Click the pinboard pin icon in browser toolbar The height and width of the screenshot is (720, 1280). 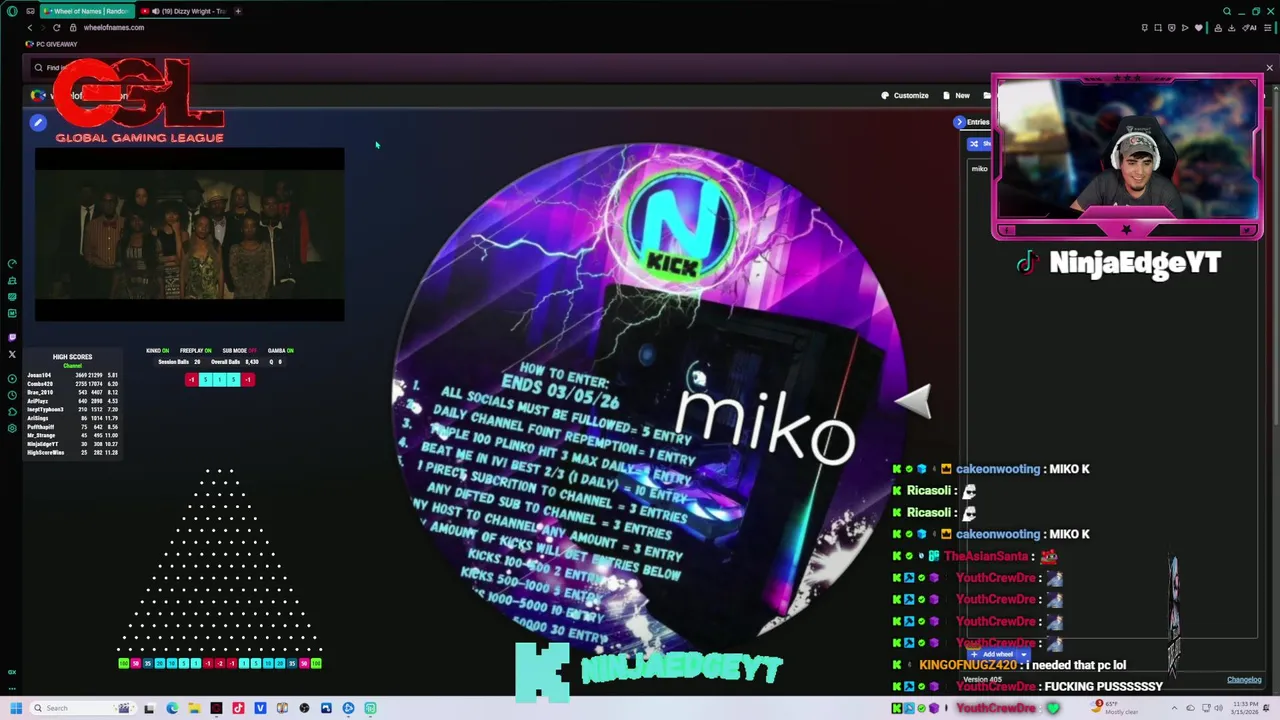point(1145,27)
